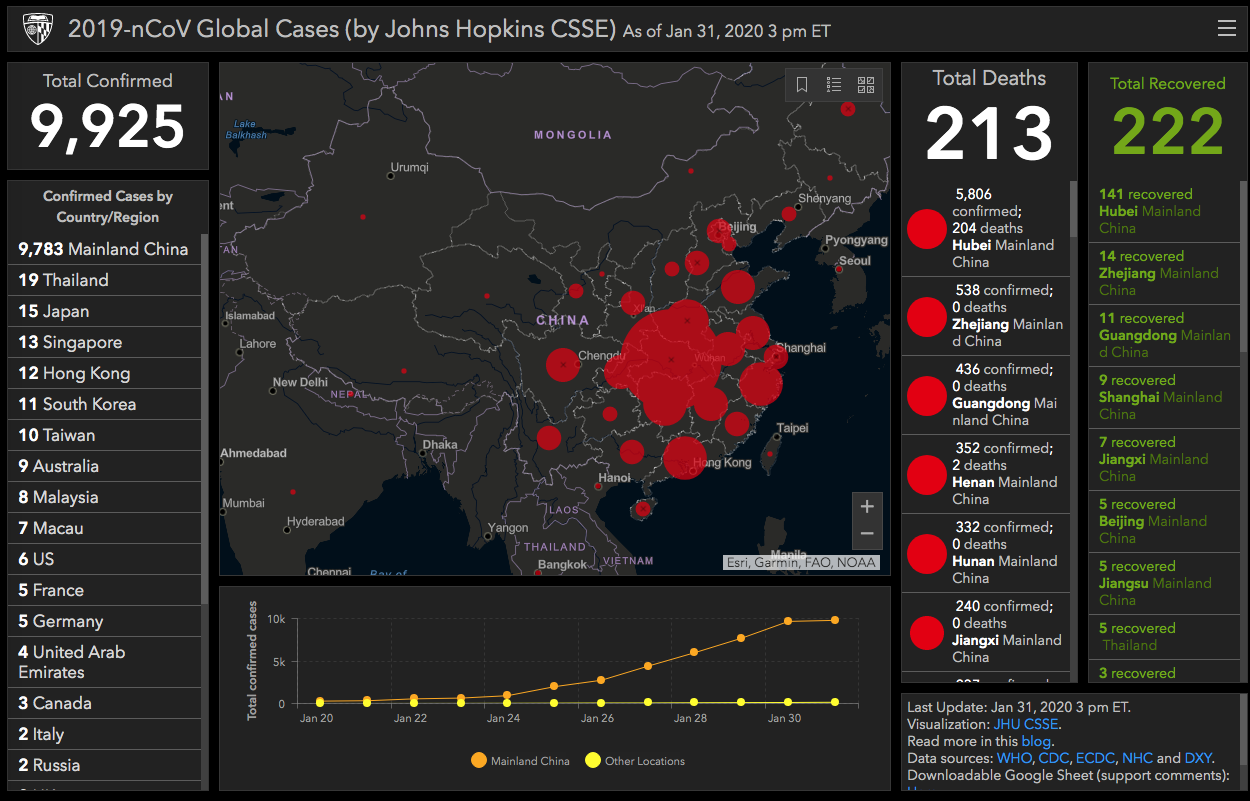Click the red case circle beside Chengdu

point(563,365)
